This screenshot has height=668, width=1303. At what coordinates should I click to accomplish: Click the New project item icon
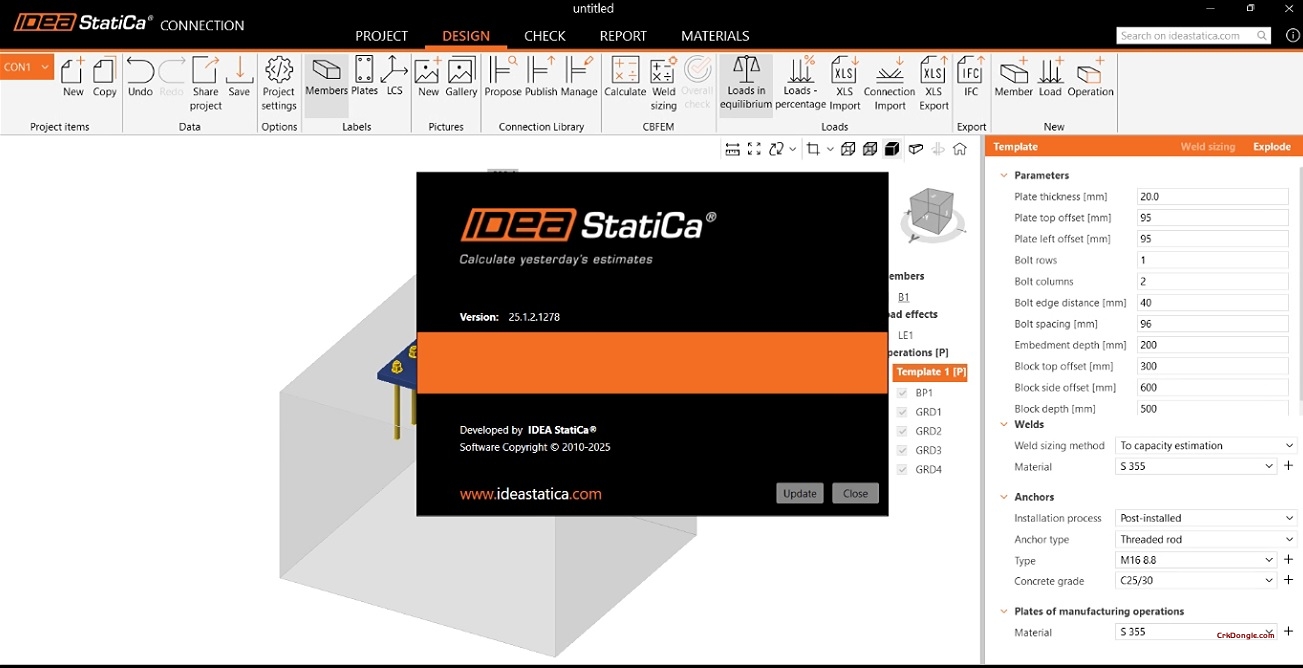[73, 77]
